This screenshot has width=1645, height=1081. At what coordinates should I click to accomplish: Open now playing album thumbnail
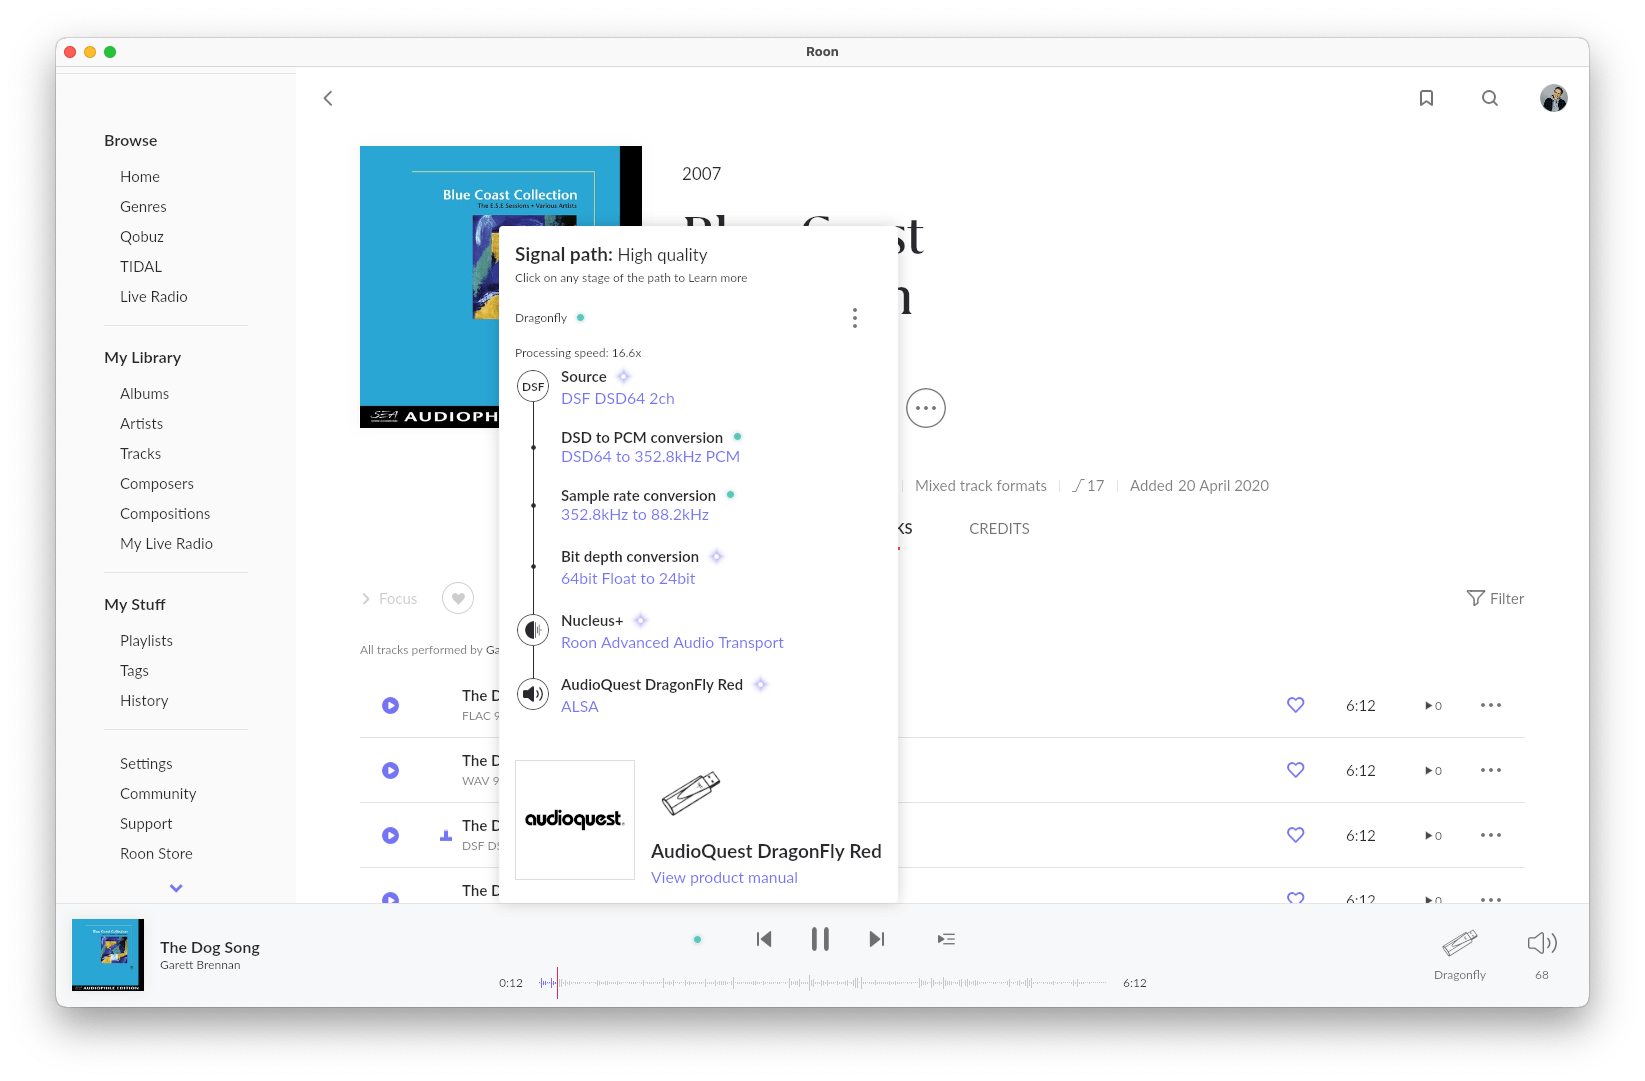coord(108,955)
